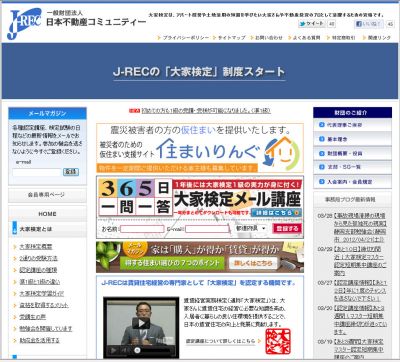Click the blue arrow icon beside 代表理事ご挨拶
This screenshot has height=362, width=400.
(x=321, y=125)
